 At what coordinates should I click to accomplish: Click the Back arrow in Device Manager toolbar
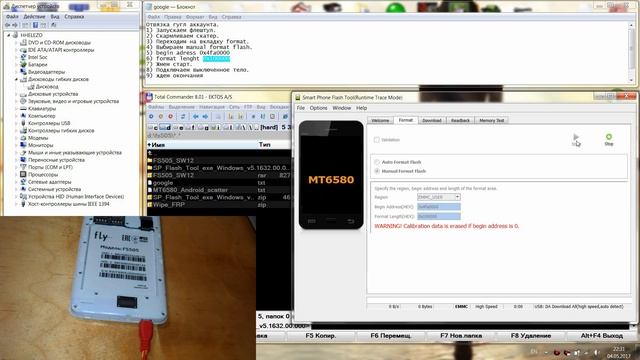pos(8,25)
